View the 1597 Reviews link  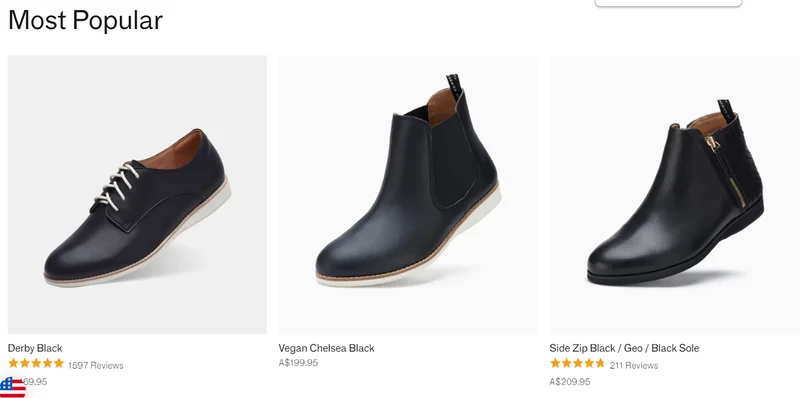[95, 365]
